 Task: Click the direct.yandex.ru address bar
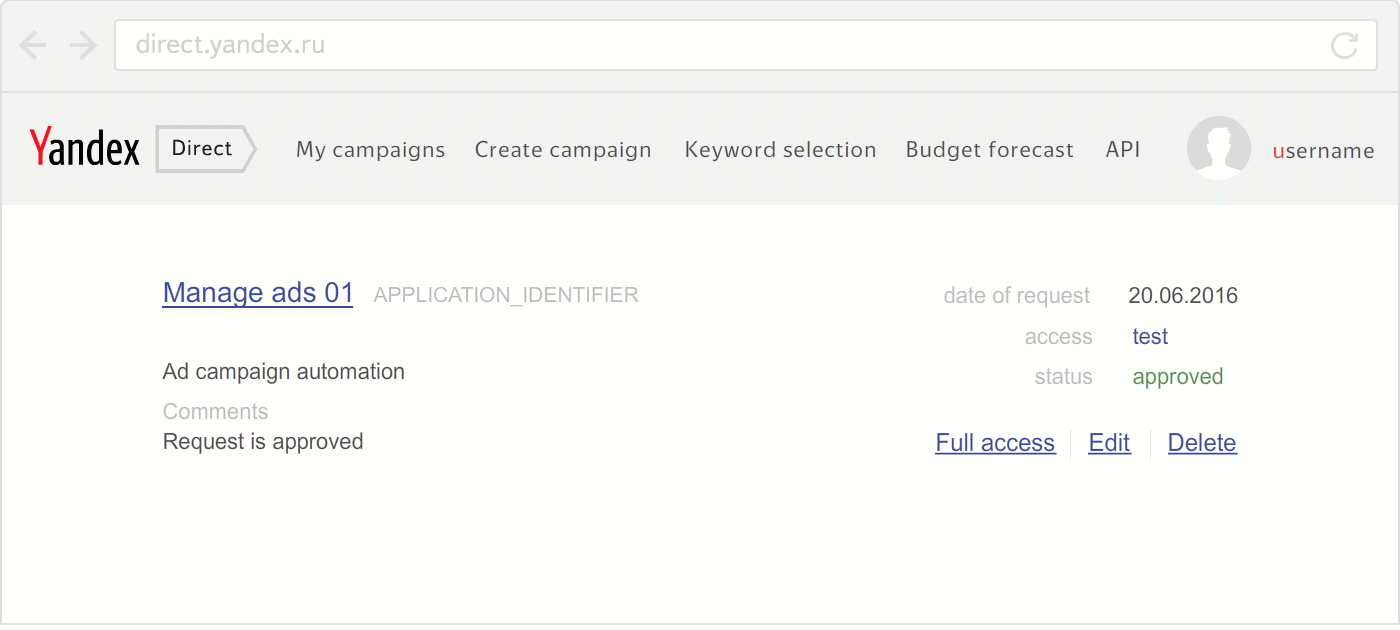tap(739, 45)
